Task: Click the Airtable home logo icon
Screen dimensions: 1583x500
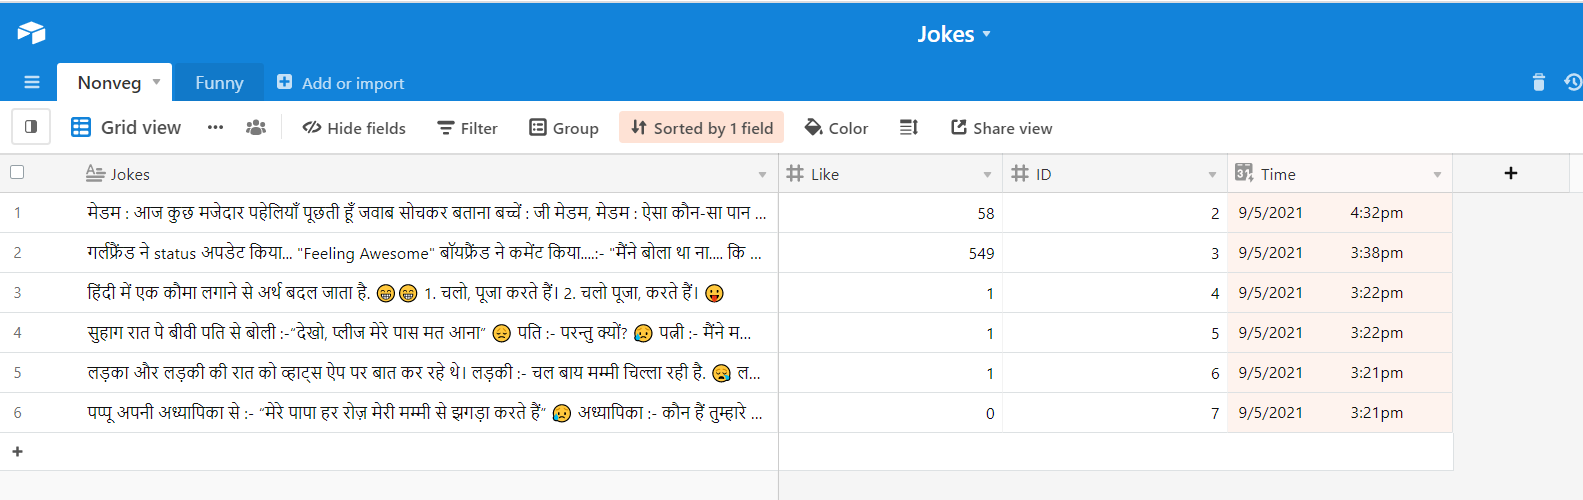Action: click(x=31, y=33)
